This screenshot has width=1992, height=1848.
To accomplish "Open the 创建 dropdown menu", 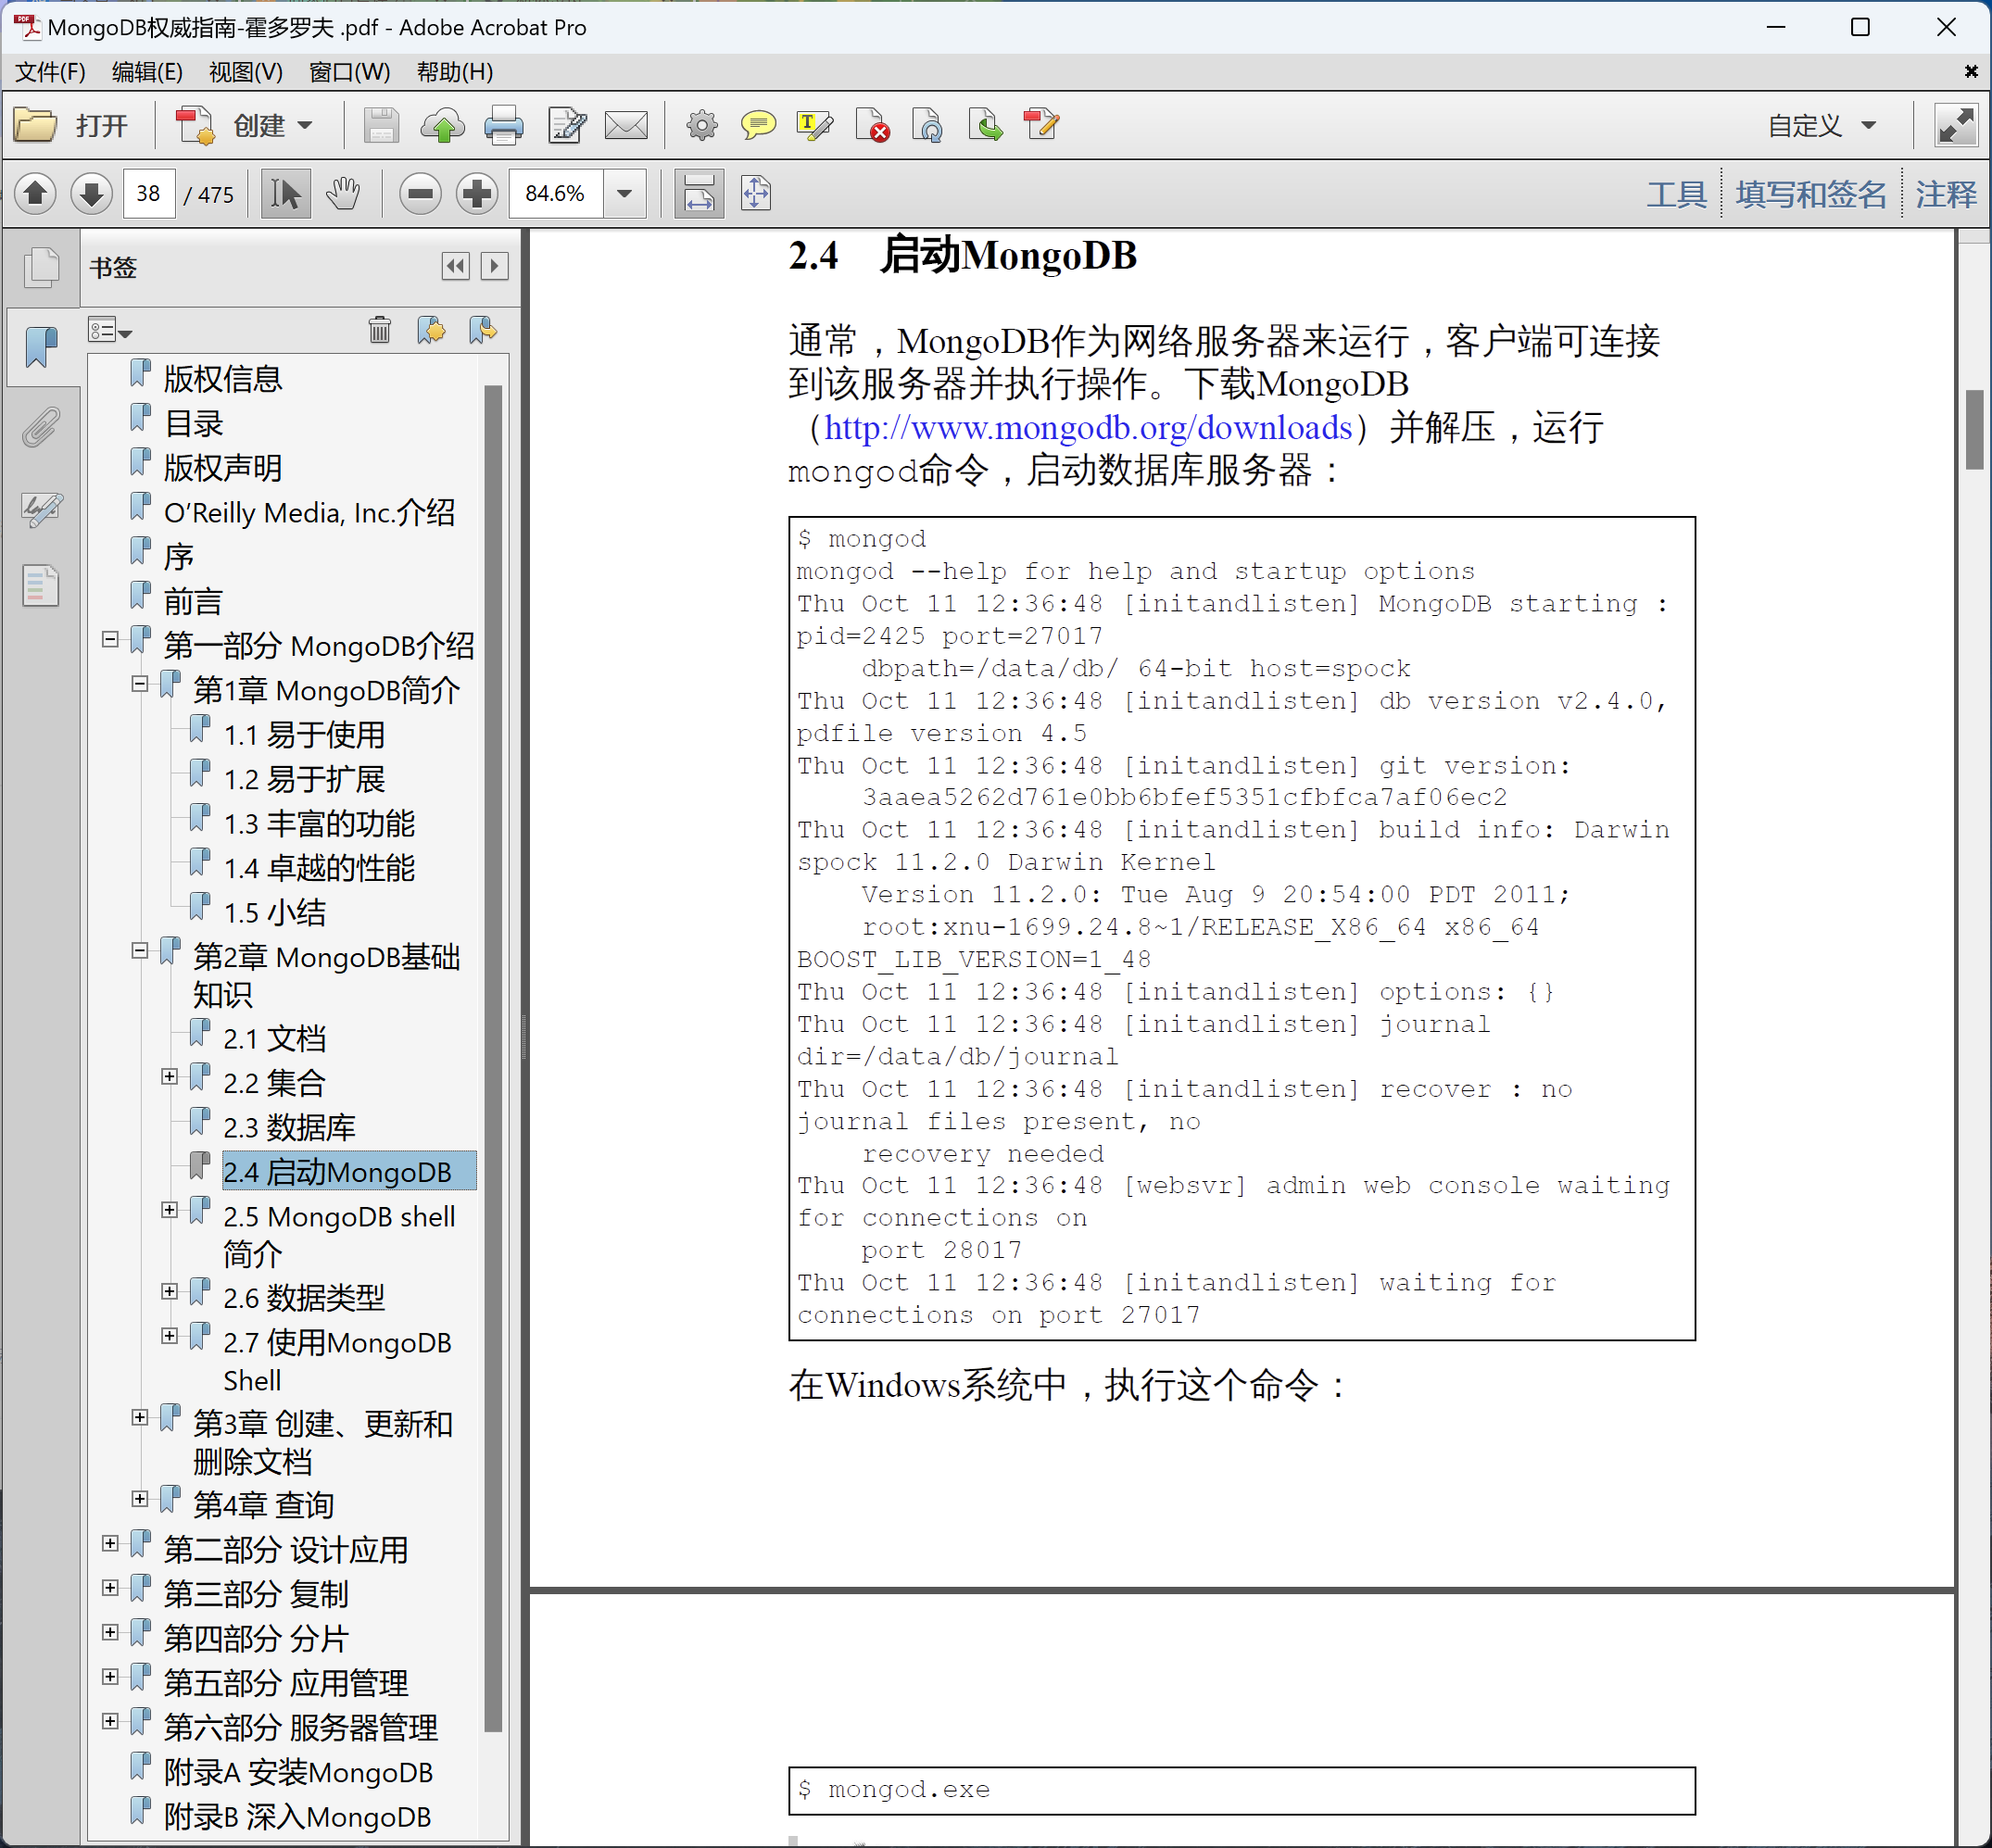I will pyautogui.click(x=270, y=125).
